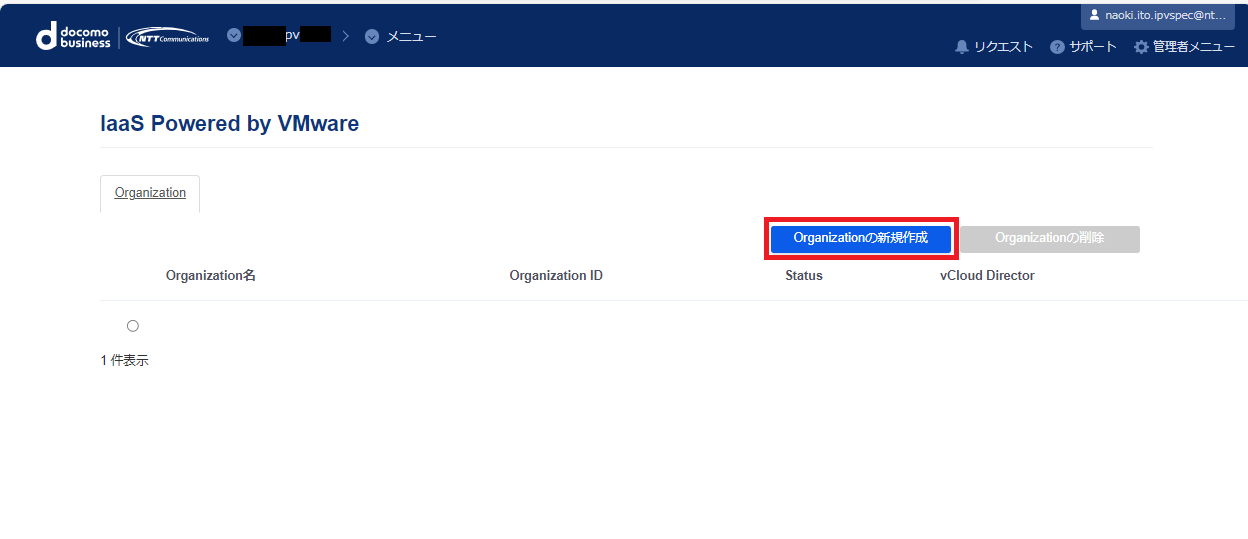Open the リクエスト link

pyautogui.click(x=1003, y=47)
